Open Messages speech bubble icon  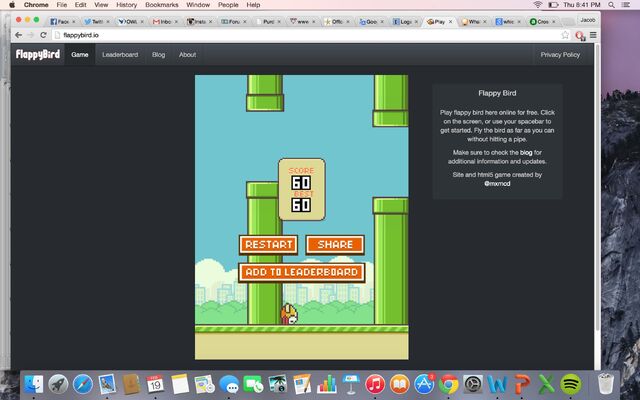pyautogui.click(x=229, y=384)
